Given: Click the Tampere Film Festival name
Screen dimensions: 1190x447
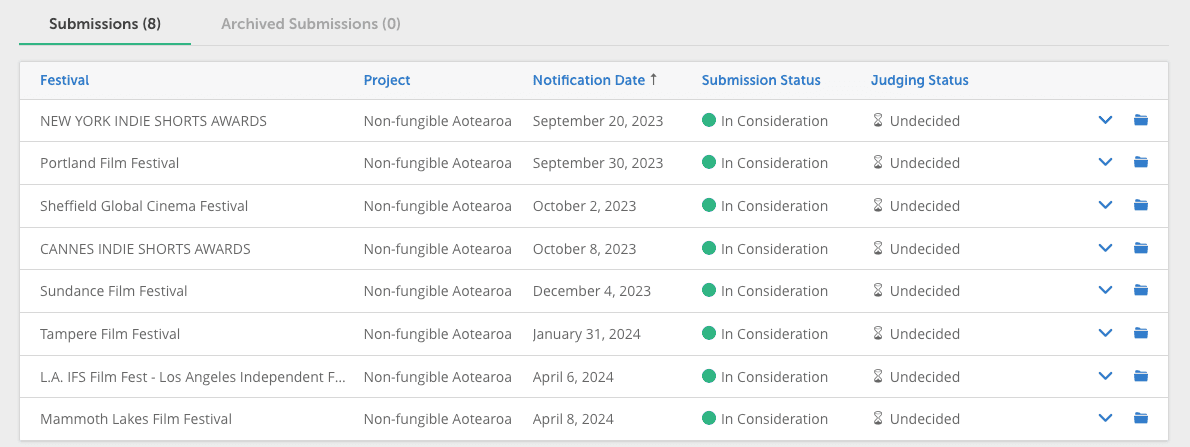Looking at the screenshot, I should (110, 334).
